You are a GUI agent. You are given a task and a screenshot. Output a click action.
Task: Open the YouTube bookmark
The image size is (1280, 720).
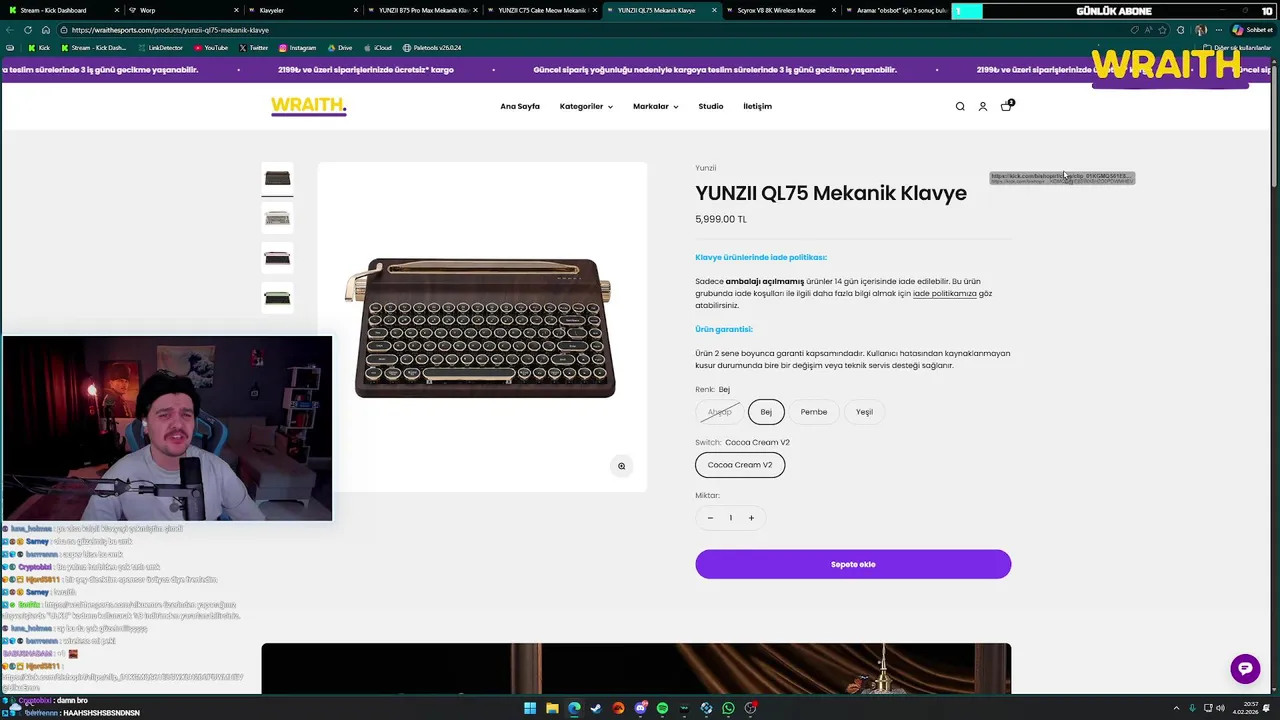click(211, 48)
